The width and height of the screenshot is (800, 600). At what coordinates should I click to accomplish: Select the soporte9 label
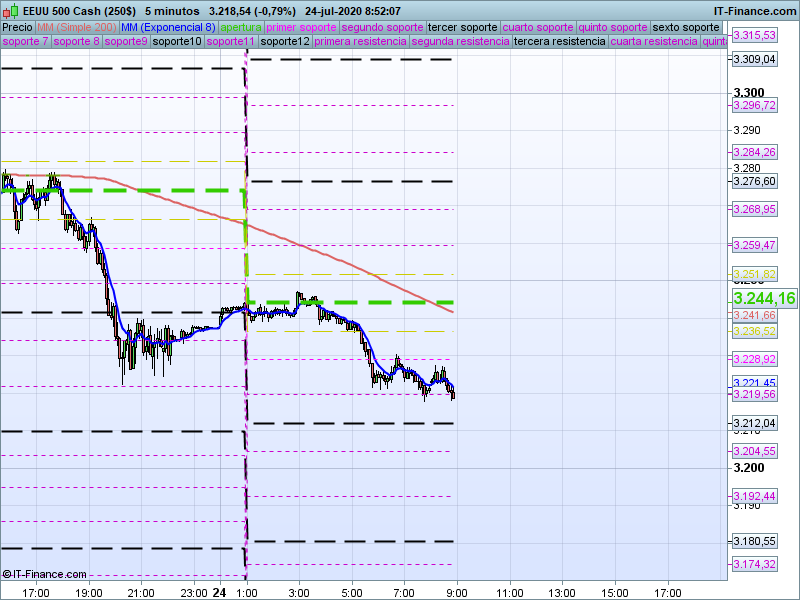126,41
